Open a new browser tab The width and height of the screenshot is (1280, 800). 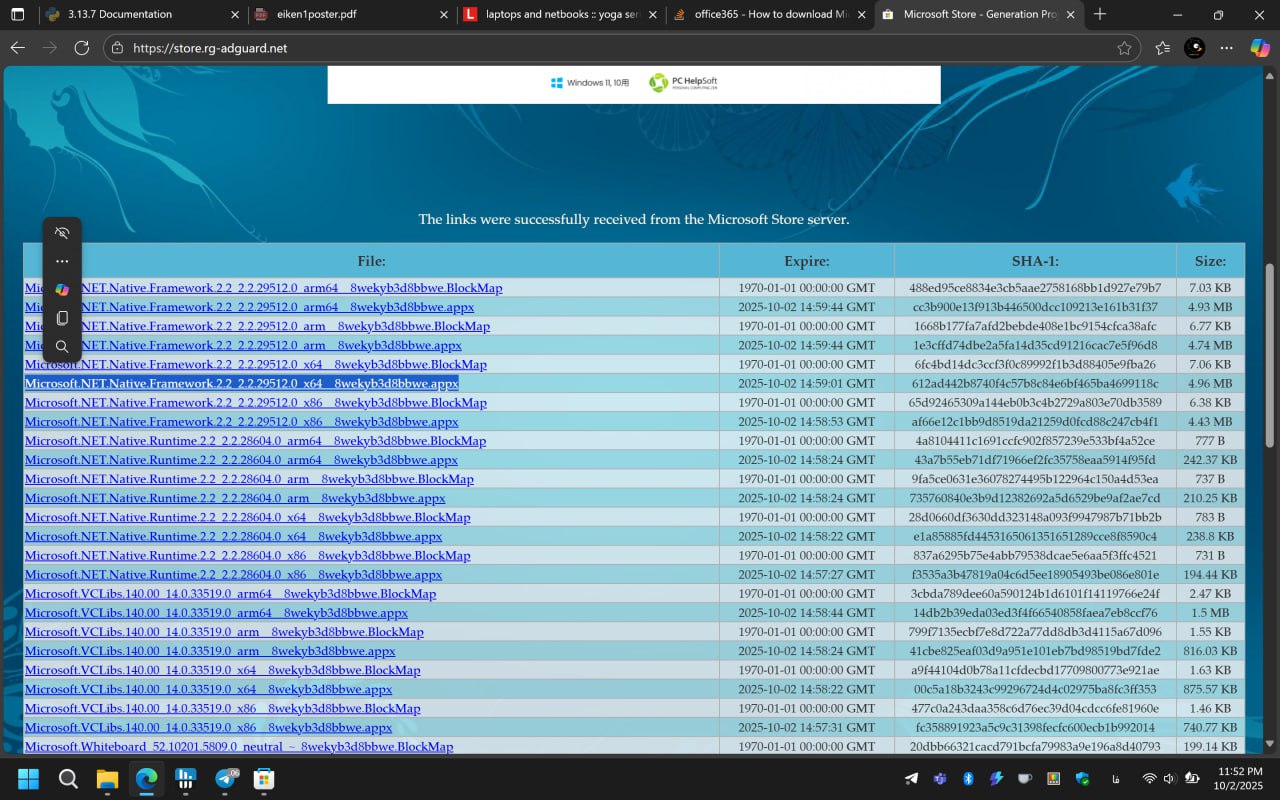(1100, 15)
